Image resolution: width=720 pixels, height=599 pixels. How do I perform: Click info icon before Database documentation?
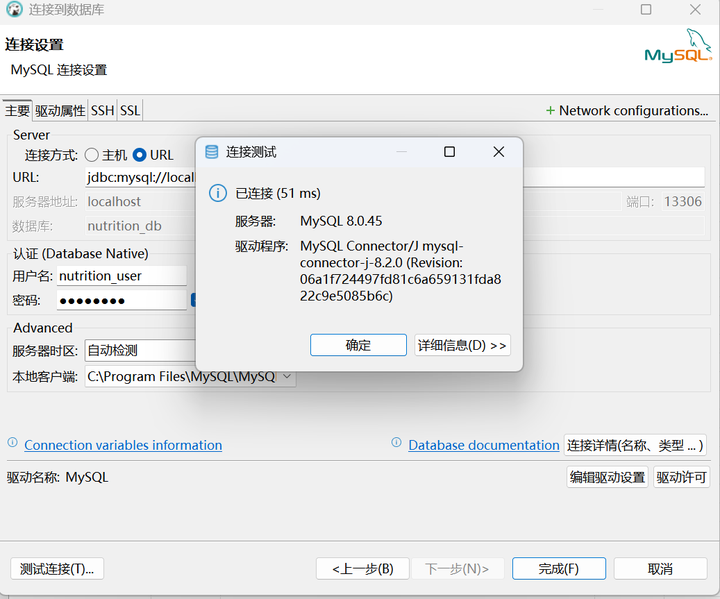coord(396,442)
